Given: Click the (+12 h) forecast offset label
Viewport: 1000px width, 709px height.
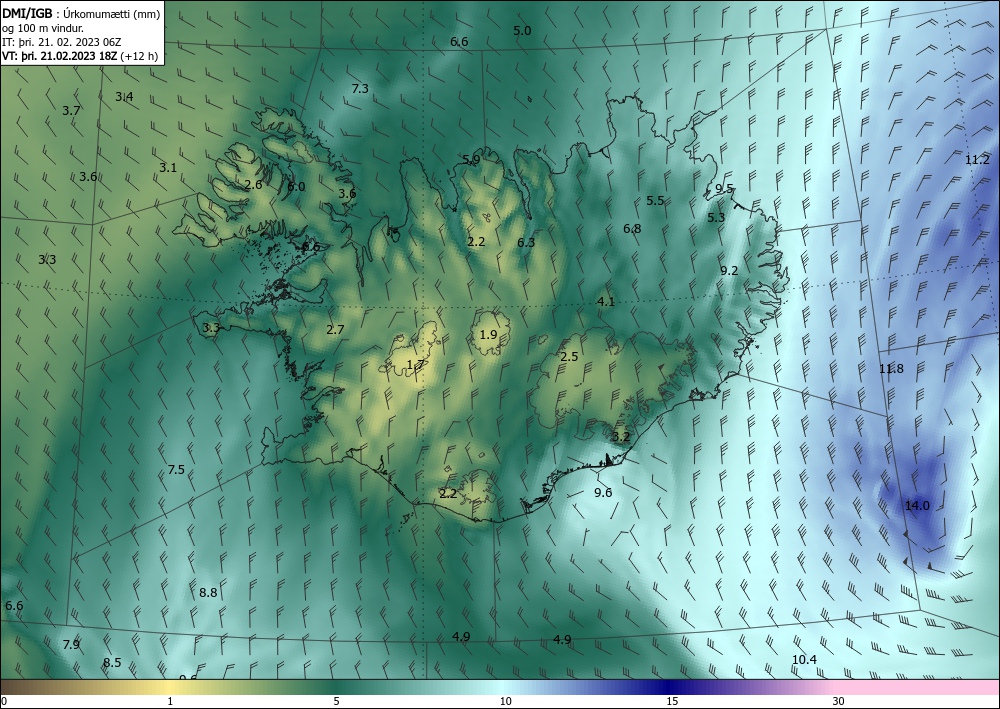Looking at the screenshot, I should click(x=139, y=56).
